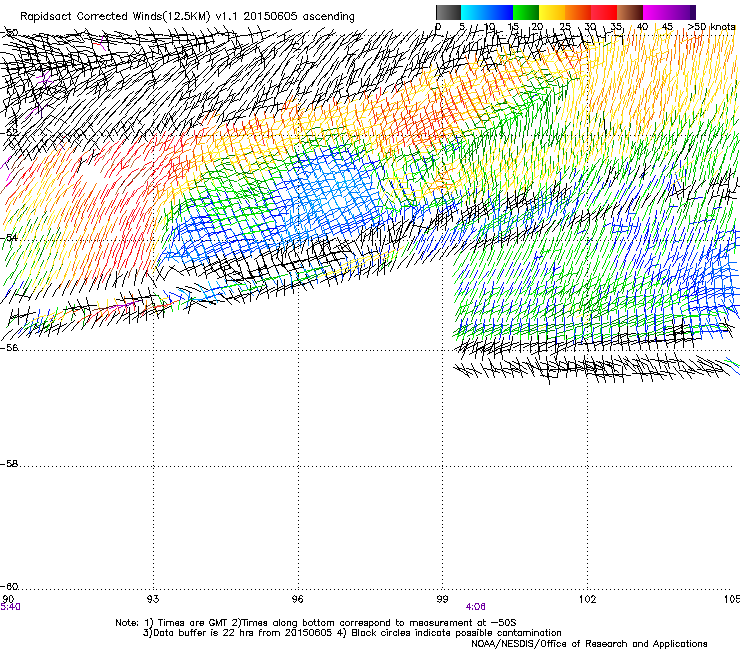Click the purple time stamp '5:40'

coord(10,607)
